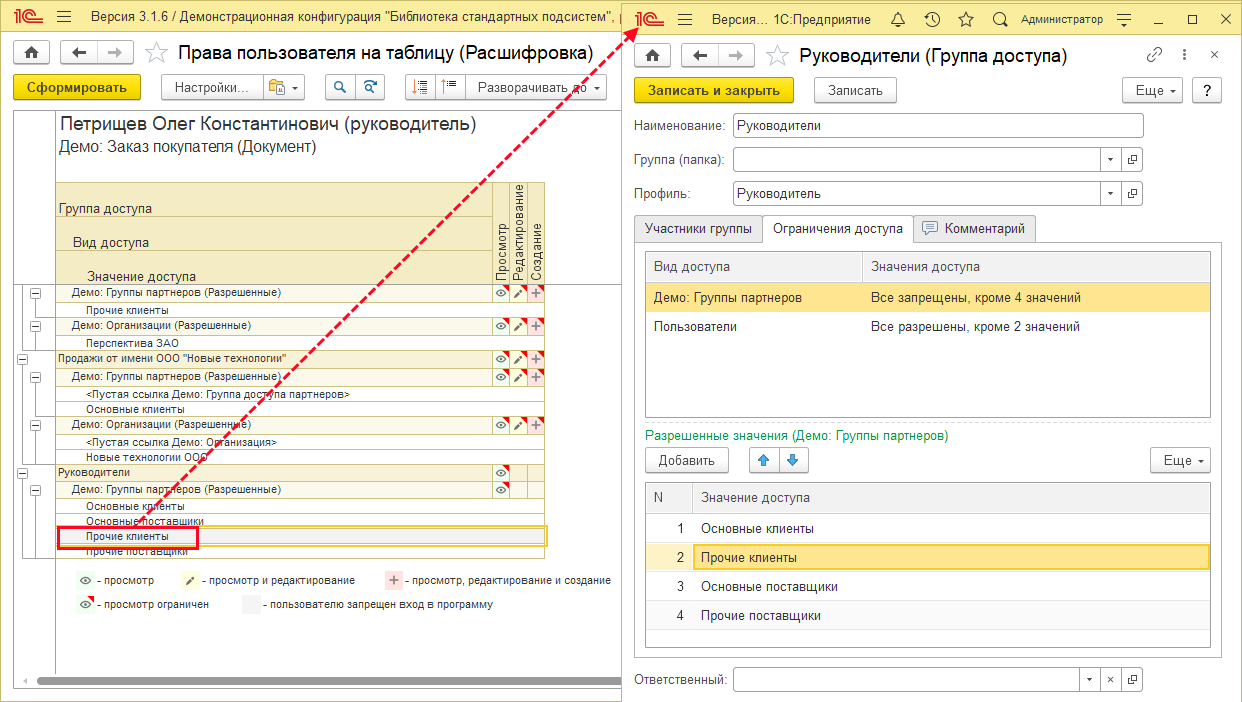Screen dimensions: 1242x702
Task: Click the Сформировать button
Action: tap(77, 88)
